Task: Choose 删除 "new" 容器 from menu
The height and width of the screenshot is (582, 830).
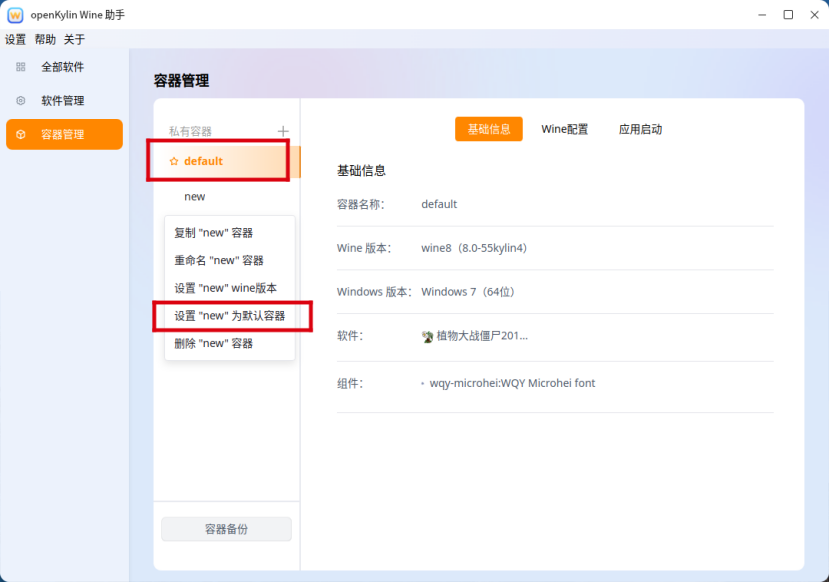Action: (x=214, y=344)
